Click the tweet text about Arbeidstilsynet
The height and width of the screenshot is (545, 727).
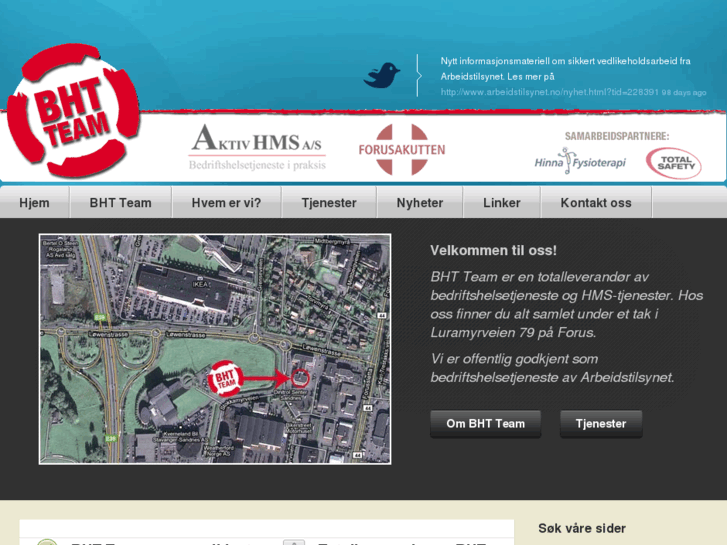point(565,69)
